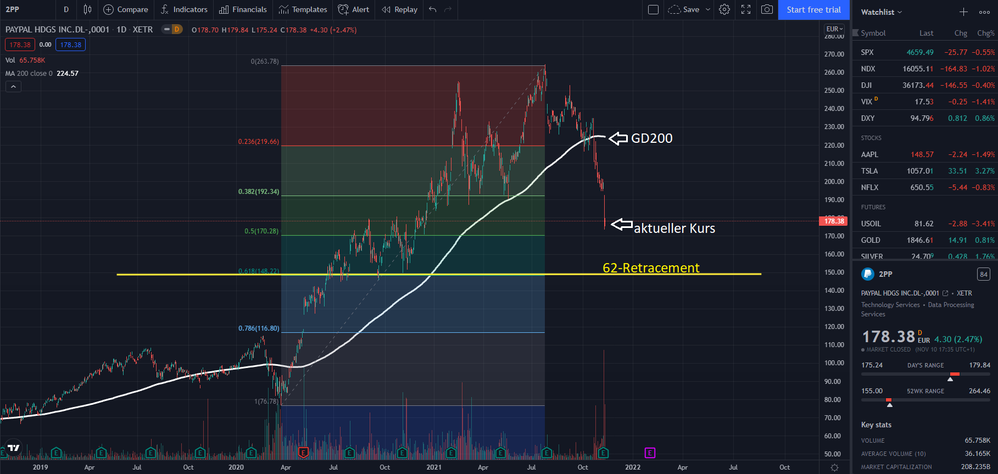Save the chart layout
Screen dimensions: 998x474
pos(684,10)
